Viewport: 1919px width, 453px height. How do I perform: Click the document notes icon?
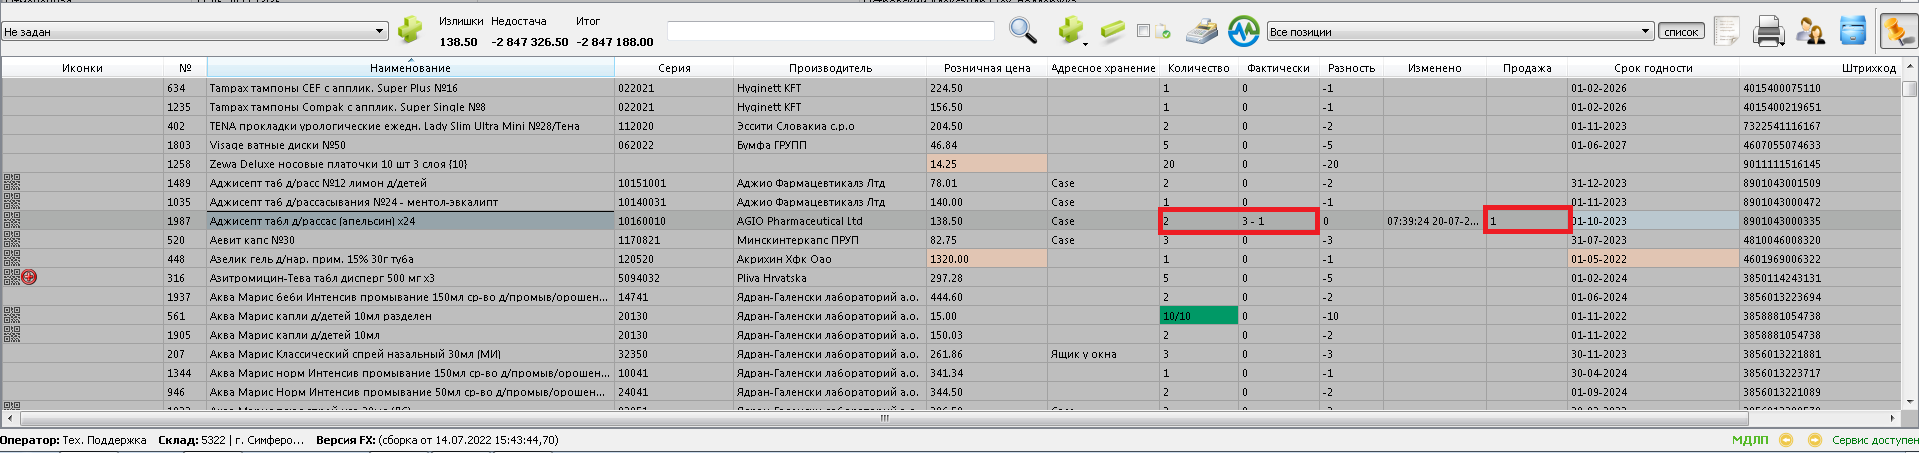pos(1727,32)
